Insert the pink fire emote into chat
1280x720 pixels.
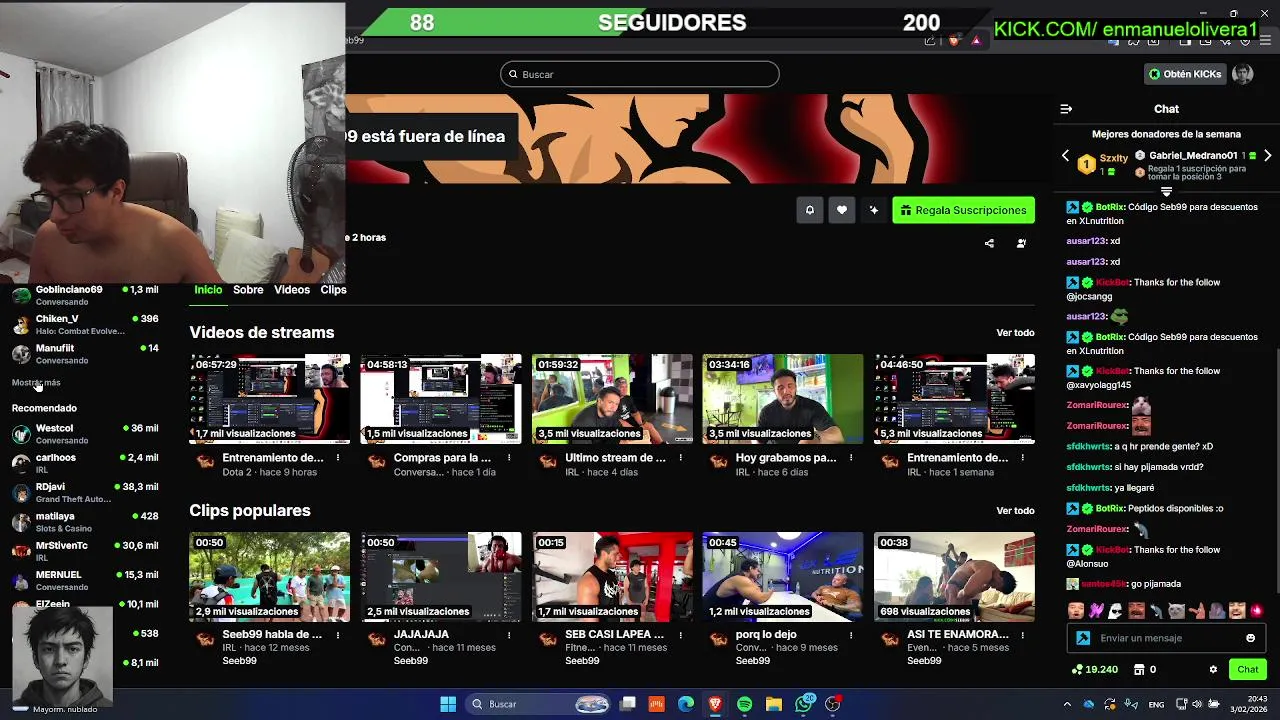pyautogui.click(x=1257, y=610)
